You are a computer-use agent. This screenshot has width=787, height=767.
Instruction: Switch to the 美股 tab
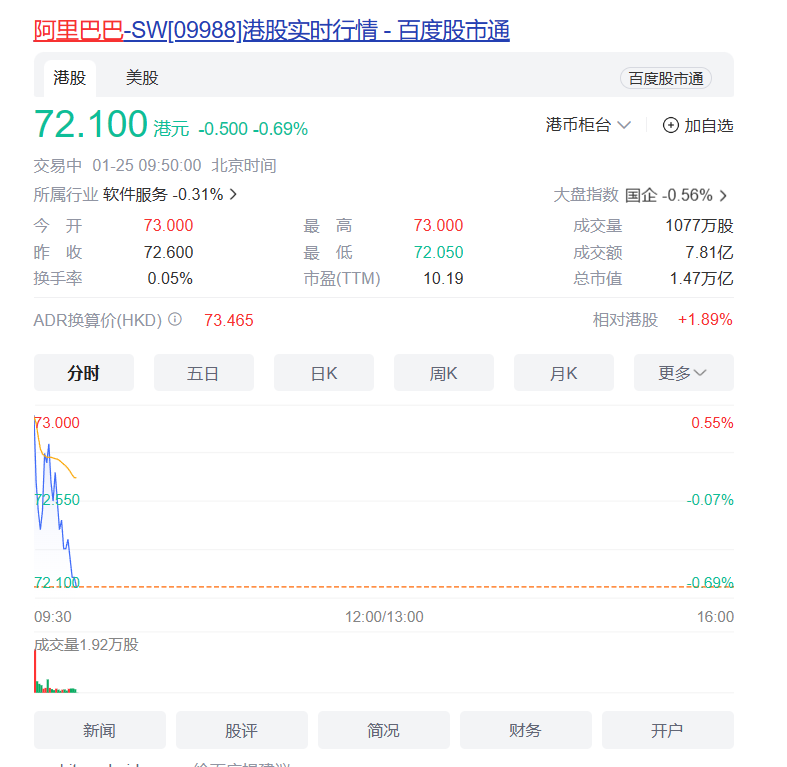pyautogui.click(x=142, y=78)
